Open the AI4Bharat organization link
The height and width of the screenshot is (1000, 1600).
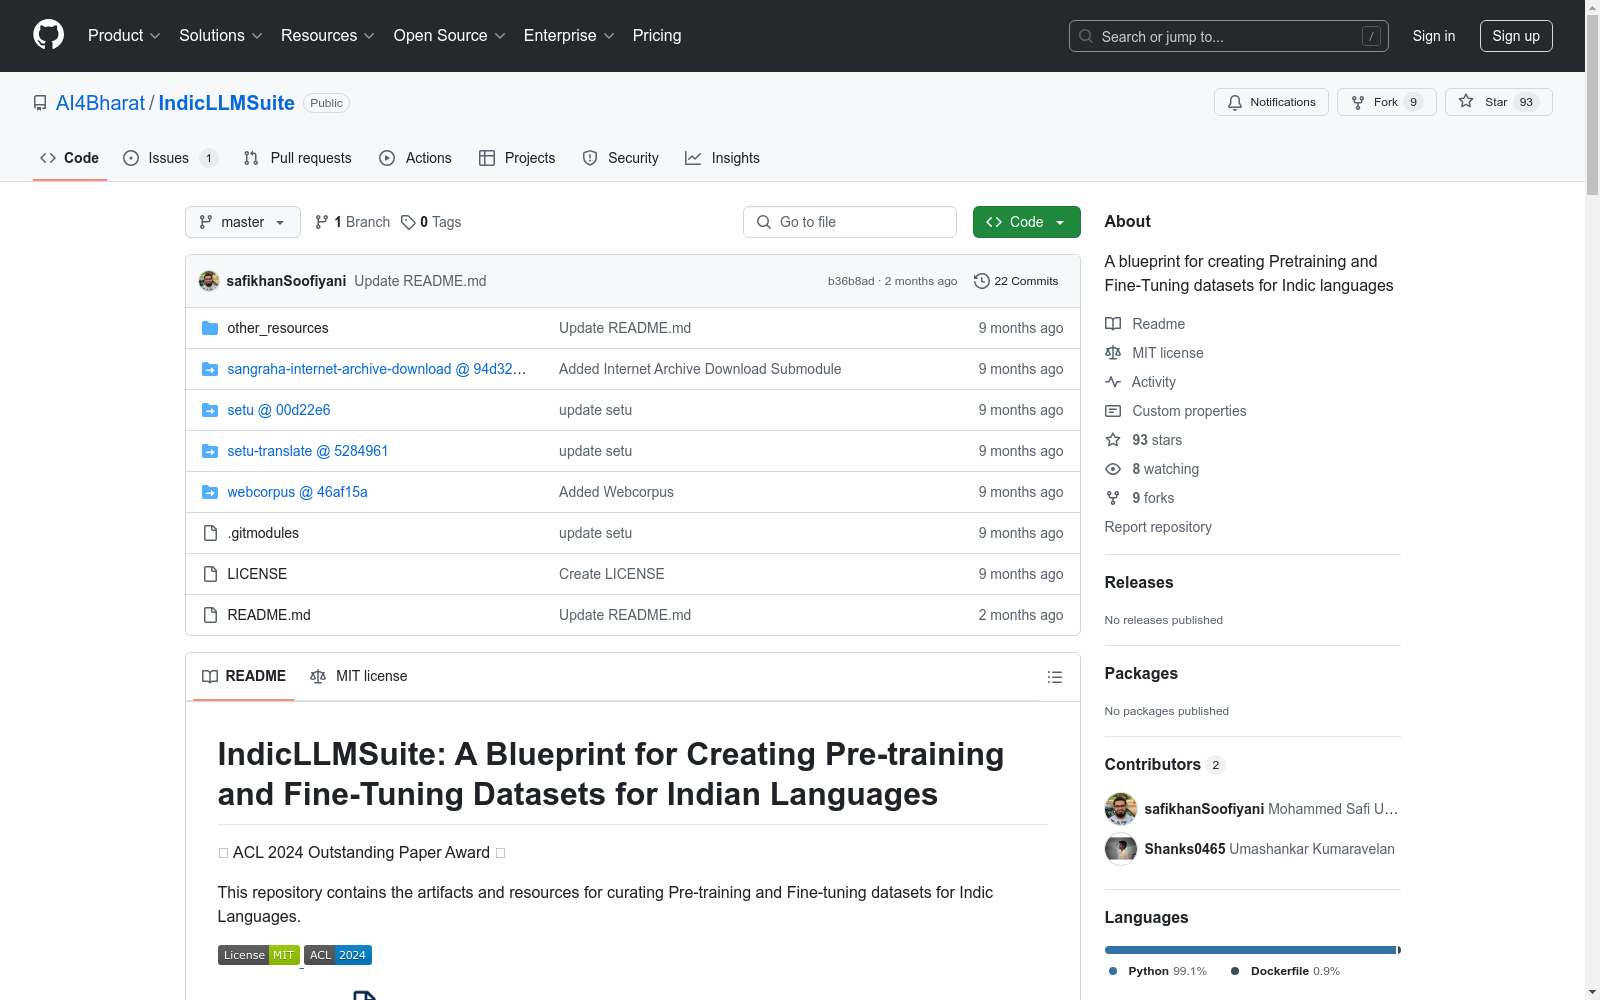click(x=100, y=103)
